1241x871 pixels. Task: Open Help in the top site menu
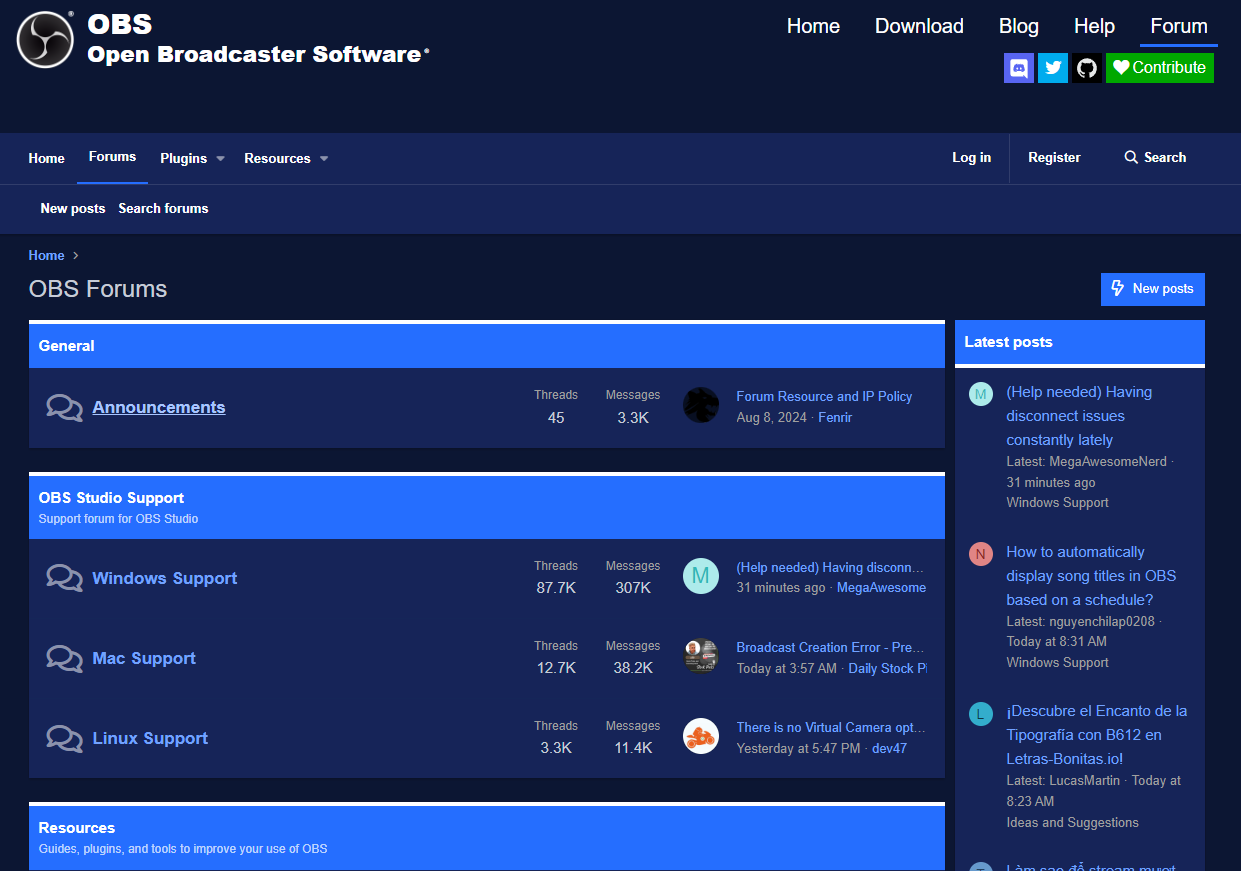point(1094,26)
